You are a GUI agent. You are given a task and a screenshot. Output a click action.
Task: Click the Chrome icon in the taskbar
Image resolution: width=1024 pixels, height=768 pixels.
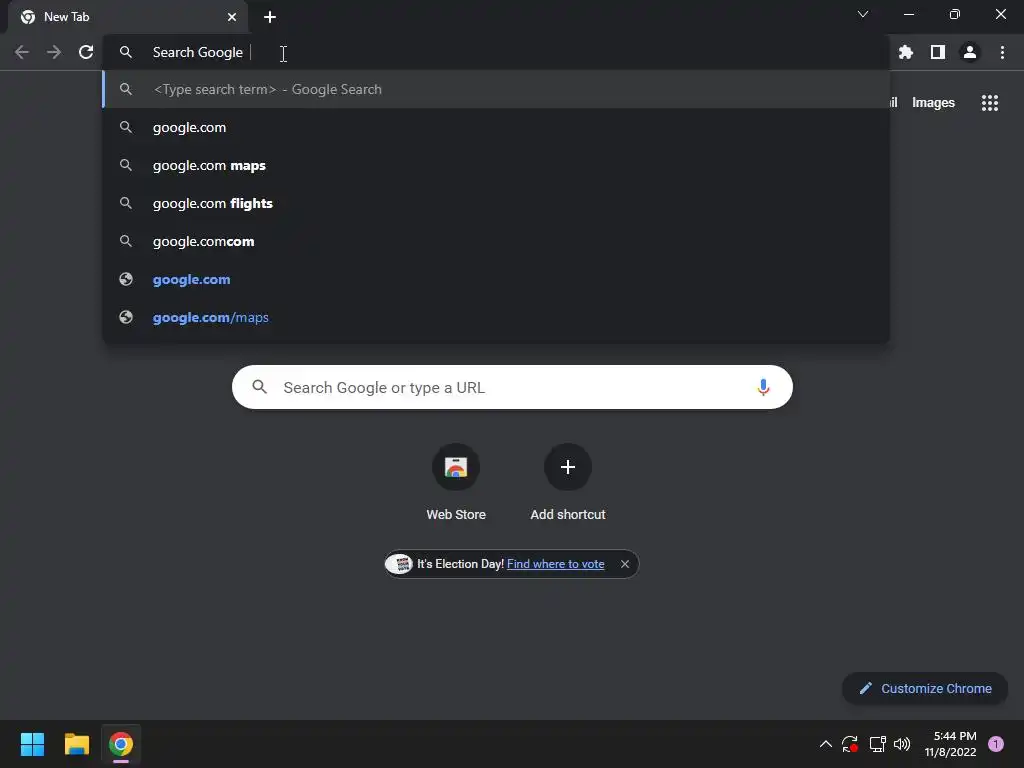121,744
